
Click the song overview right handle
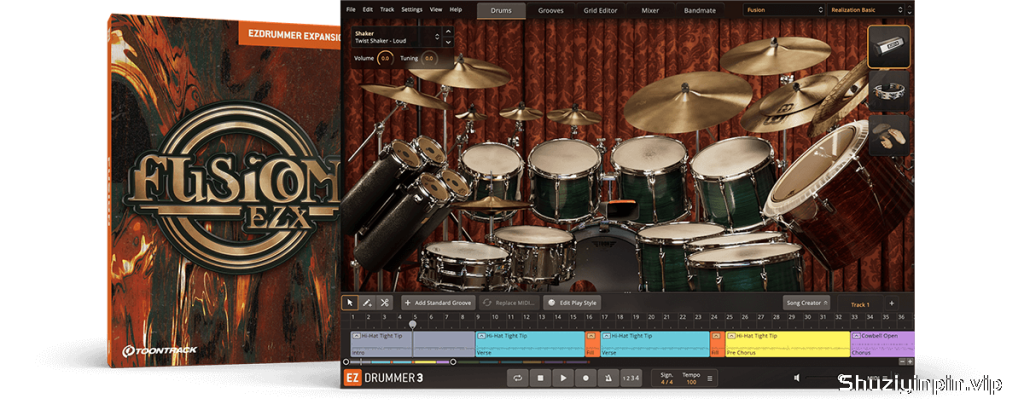[x=453, y=362]
